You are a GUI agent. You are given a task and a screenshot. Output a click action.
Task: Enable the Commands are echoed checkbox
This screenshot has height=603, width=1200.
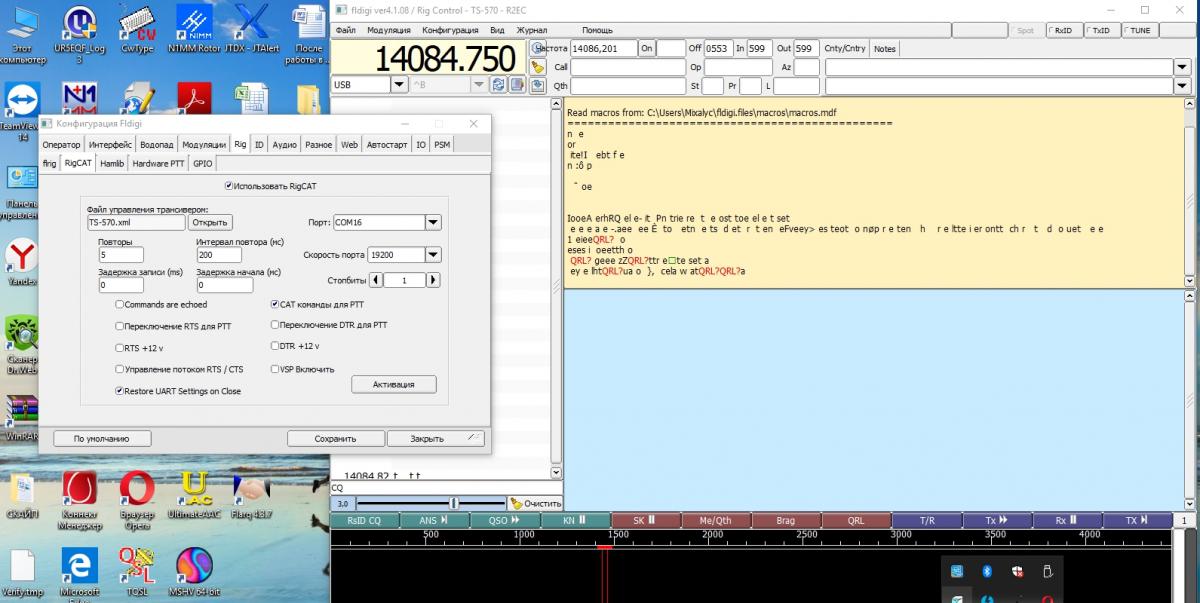pyautogui.click(x=120, y=304)
